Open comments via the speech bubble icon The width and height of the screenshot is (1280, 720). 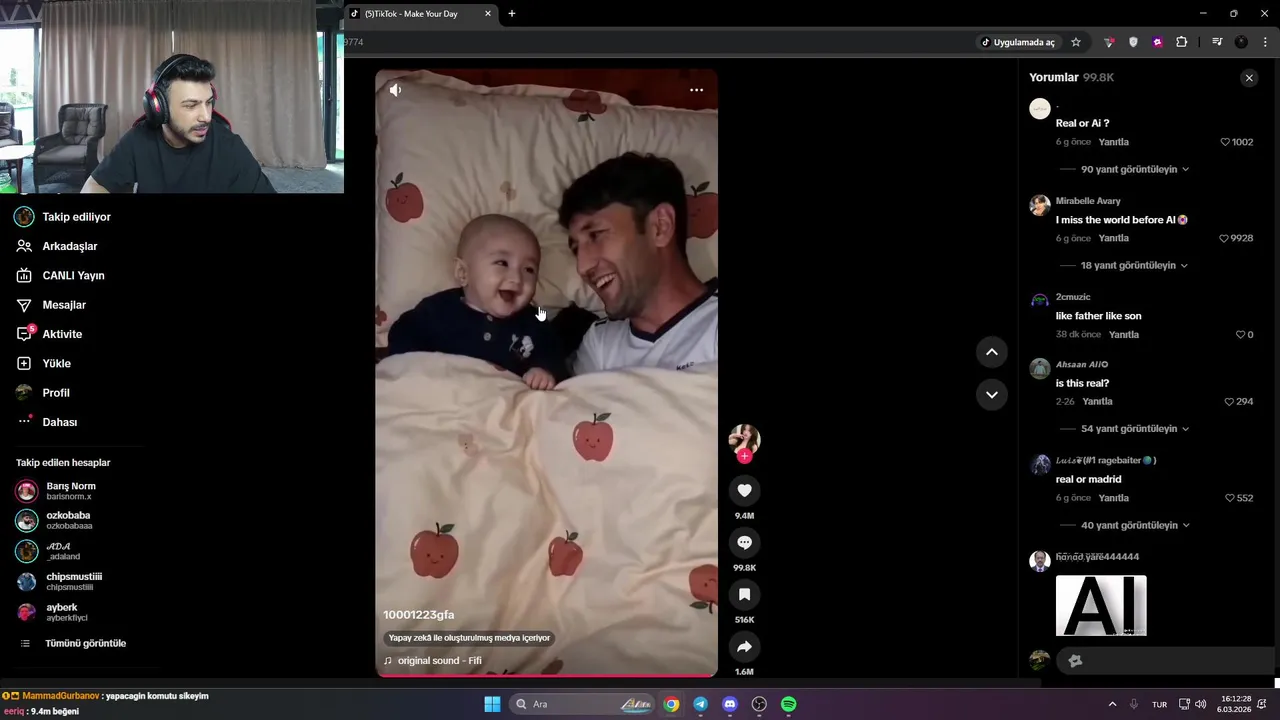[x=744, y=542]
